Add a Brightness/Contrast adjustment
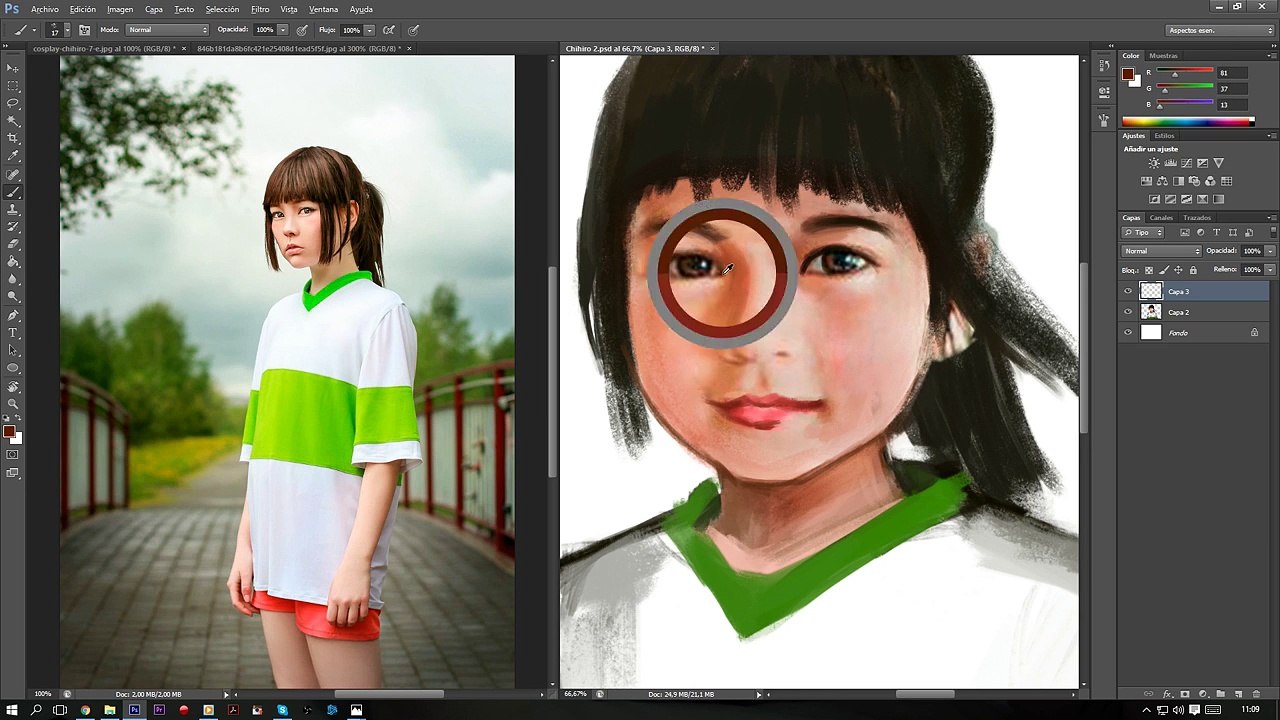Viewport: 1280px width, 720px height. click(x=1154, y=163)
